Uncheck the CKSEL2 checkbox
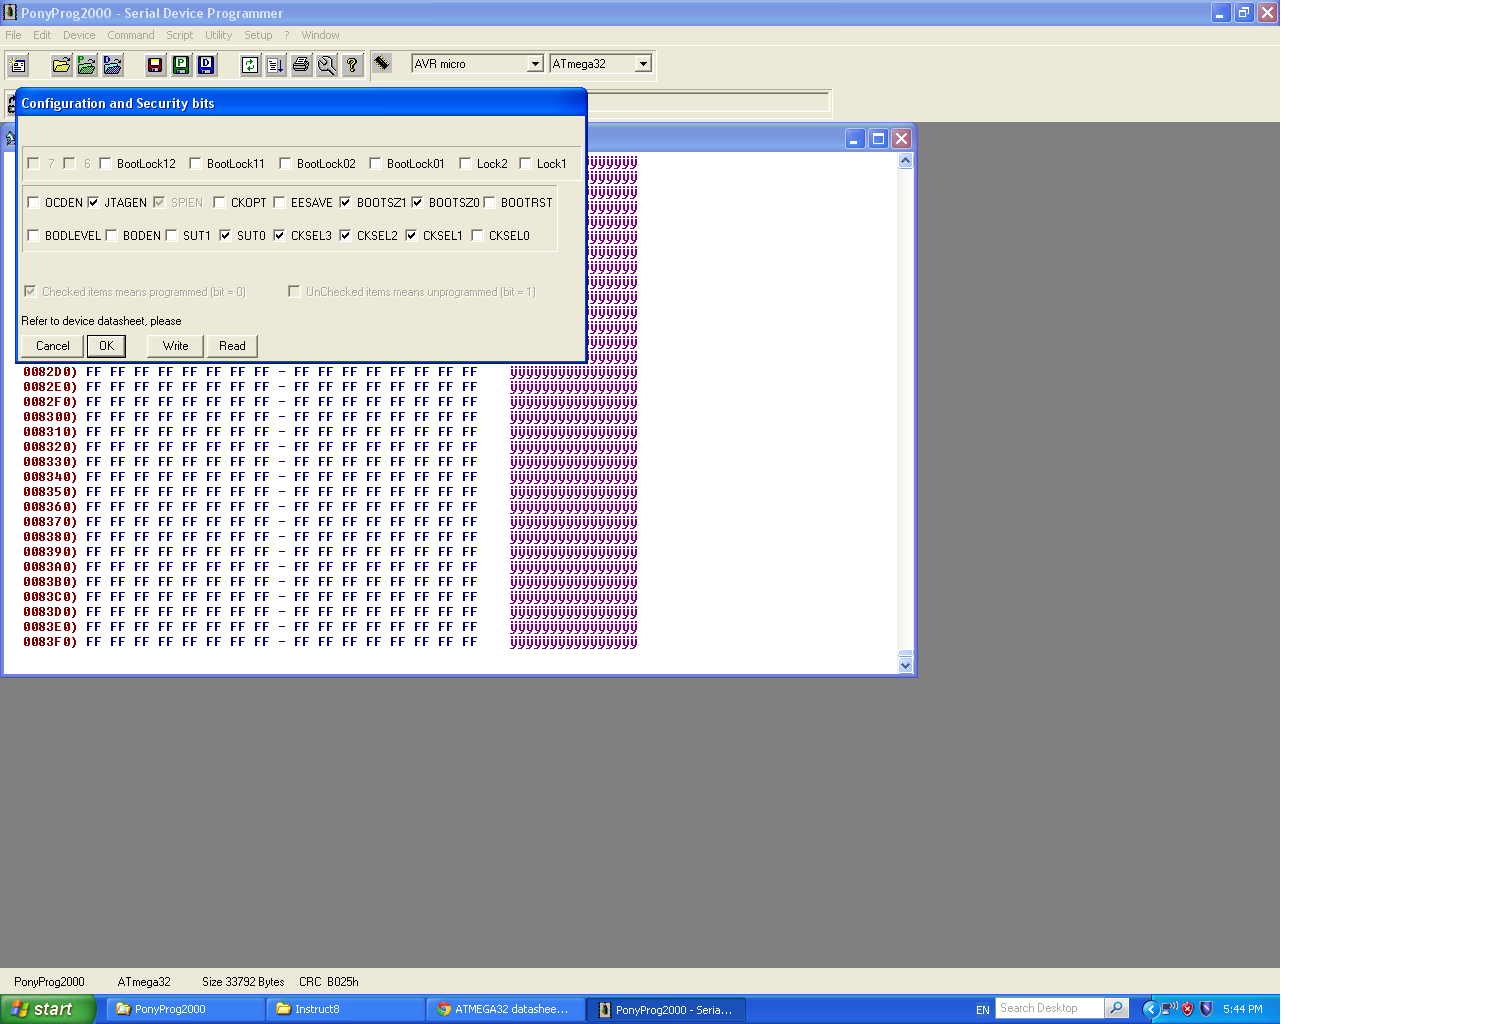1485x1024 pixels. (345, 235)
